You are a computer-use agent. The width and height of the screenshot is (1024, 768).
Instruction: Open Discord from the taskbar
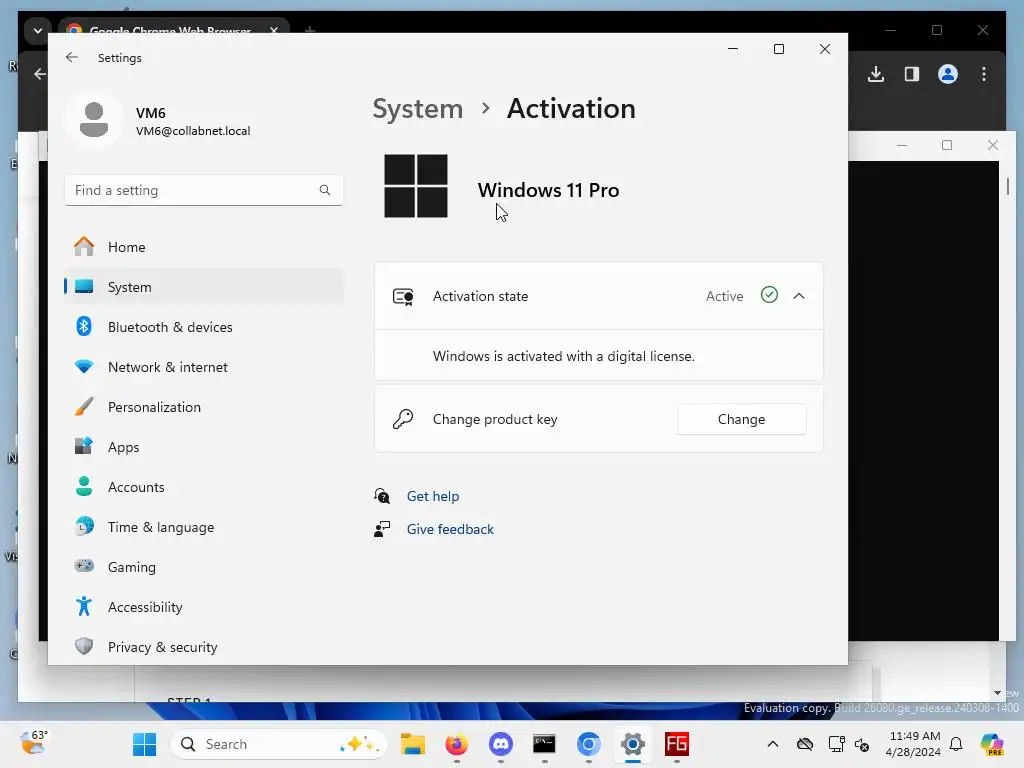click(500, 744)
